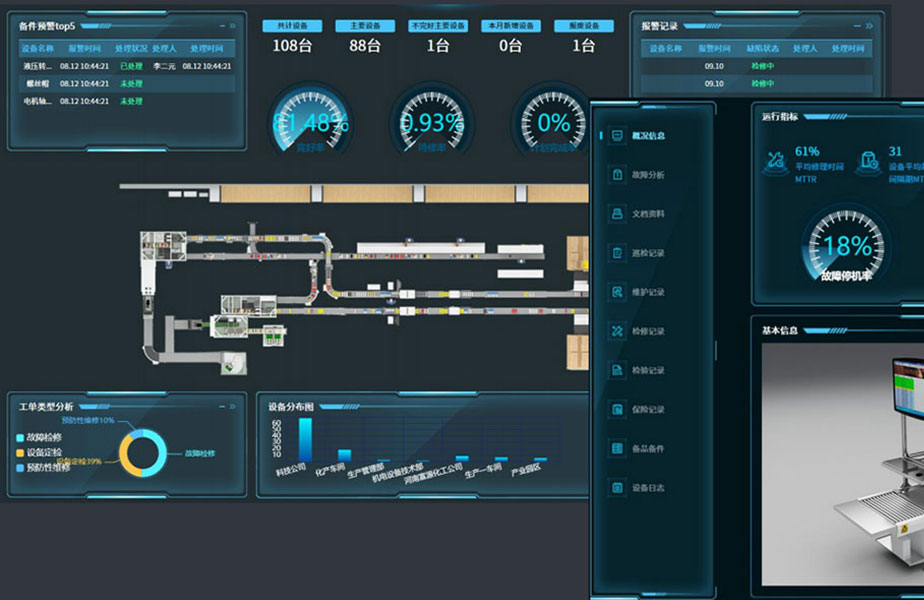Click the 处理状况 column header
The width and height of the screenshot is (924, 600).
coord(131,48)
